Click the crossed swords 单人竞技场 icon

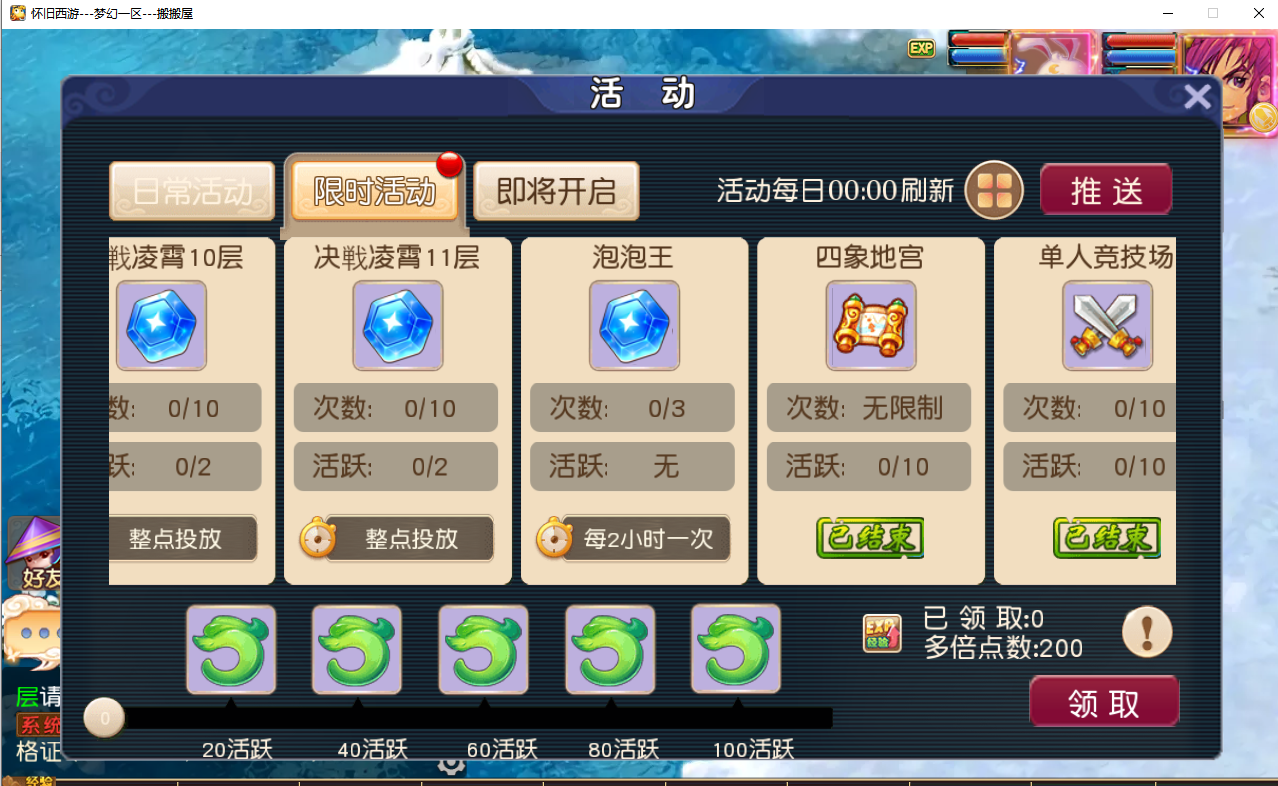click(1107, 326)
